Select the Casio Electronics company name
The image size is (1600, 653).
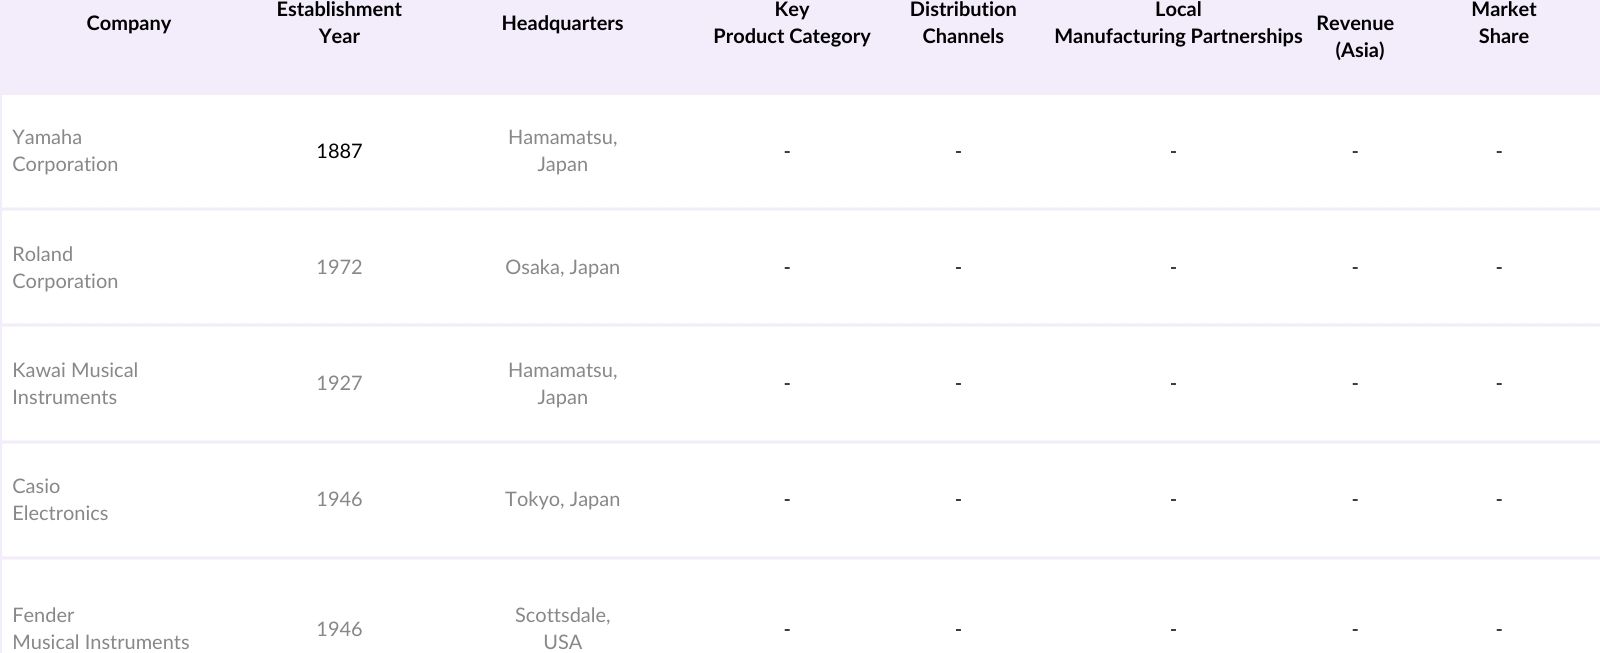pyautogui.click(x=60, y=499)
